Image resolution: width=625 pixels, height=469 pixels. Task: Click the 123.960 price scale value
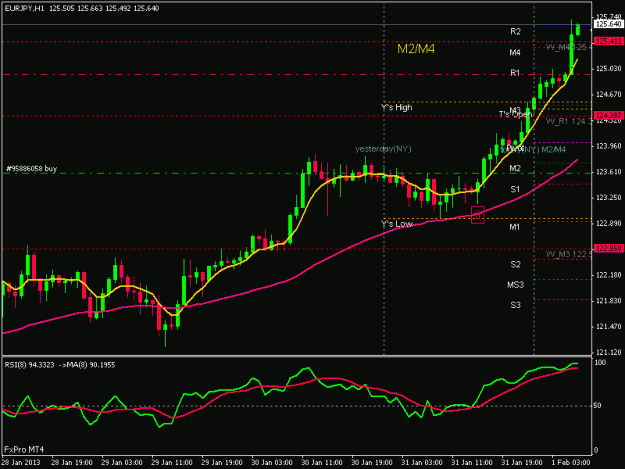[x=609, y=146]
